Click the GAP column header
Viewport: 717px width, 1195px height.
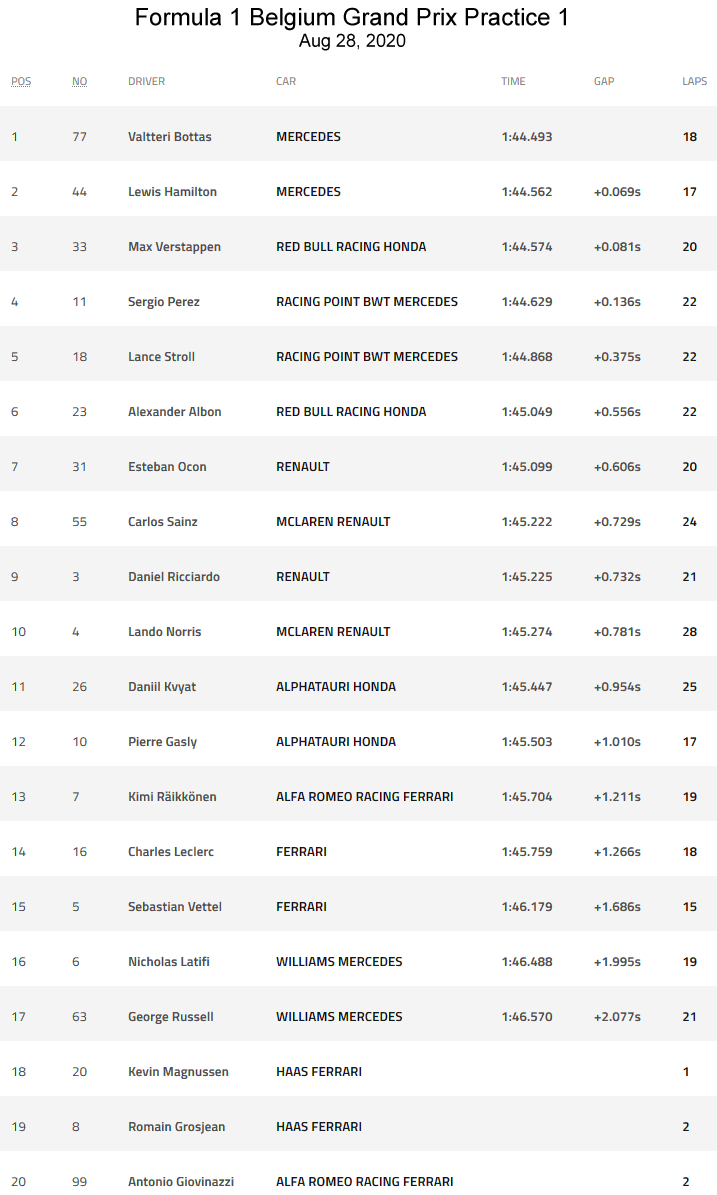click(604, 81)
